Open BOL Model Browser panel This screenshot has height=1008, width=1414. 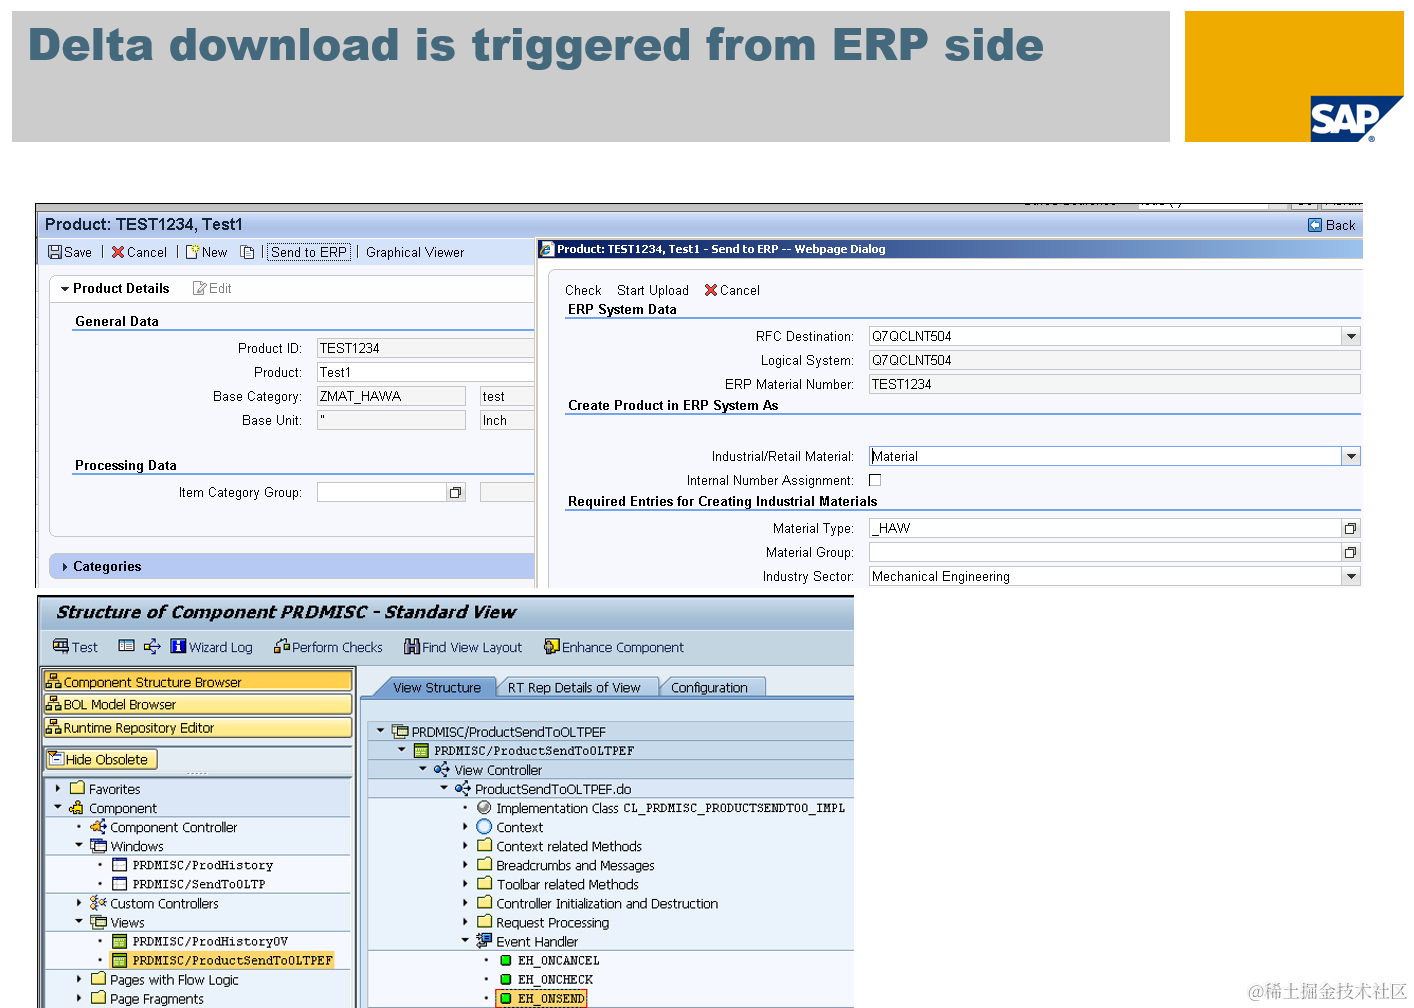(x=198, y=704)
